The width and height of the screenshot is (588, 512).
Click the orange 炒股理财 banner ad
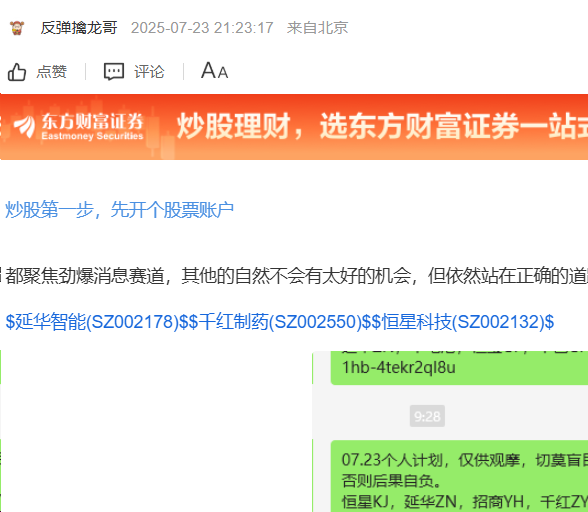click(294, 127)
